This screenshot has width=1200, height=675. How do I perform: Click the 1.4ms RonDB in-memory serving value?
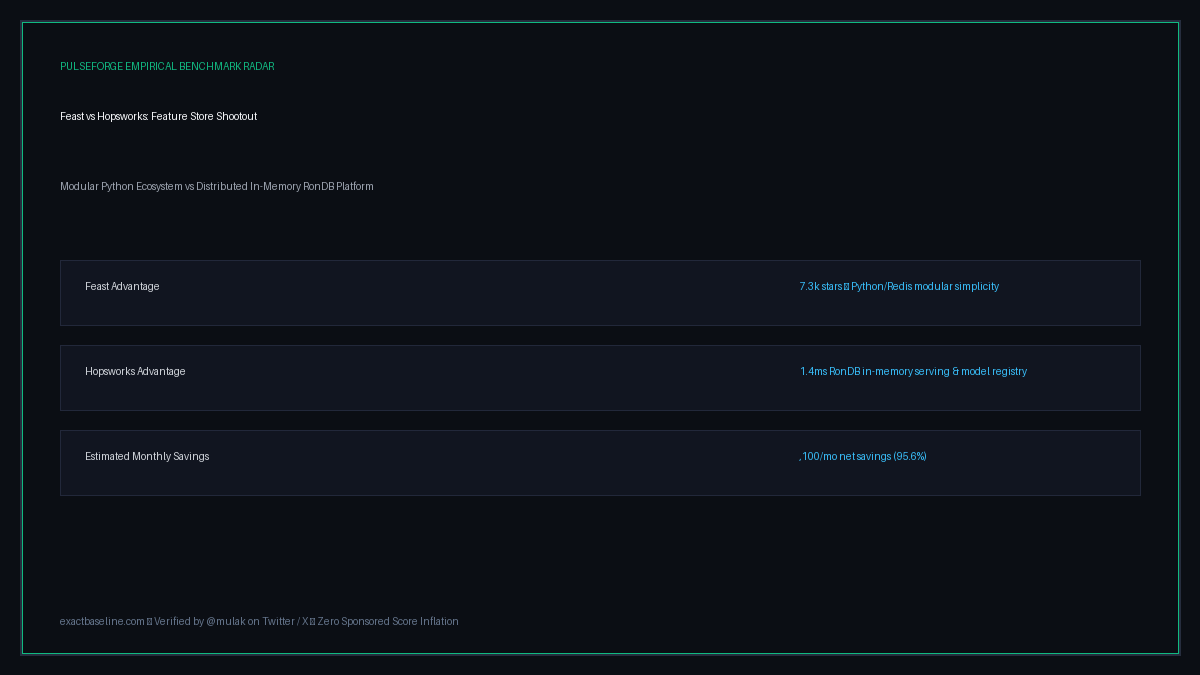(913, 371)
